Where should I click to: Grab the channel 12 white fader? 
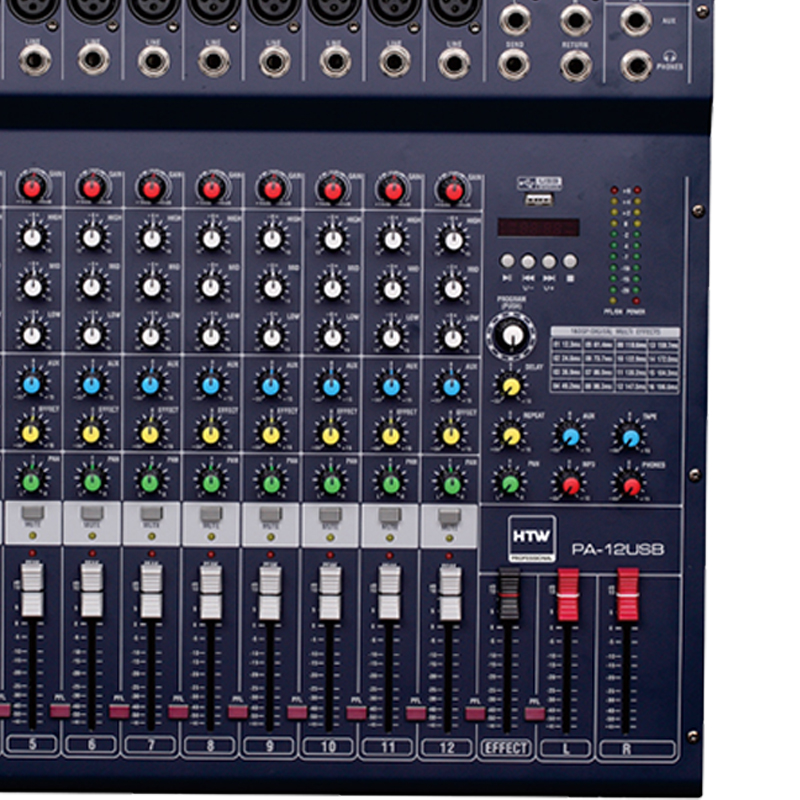click(x=450, y=593)
